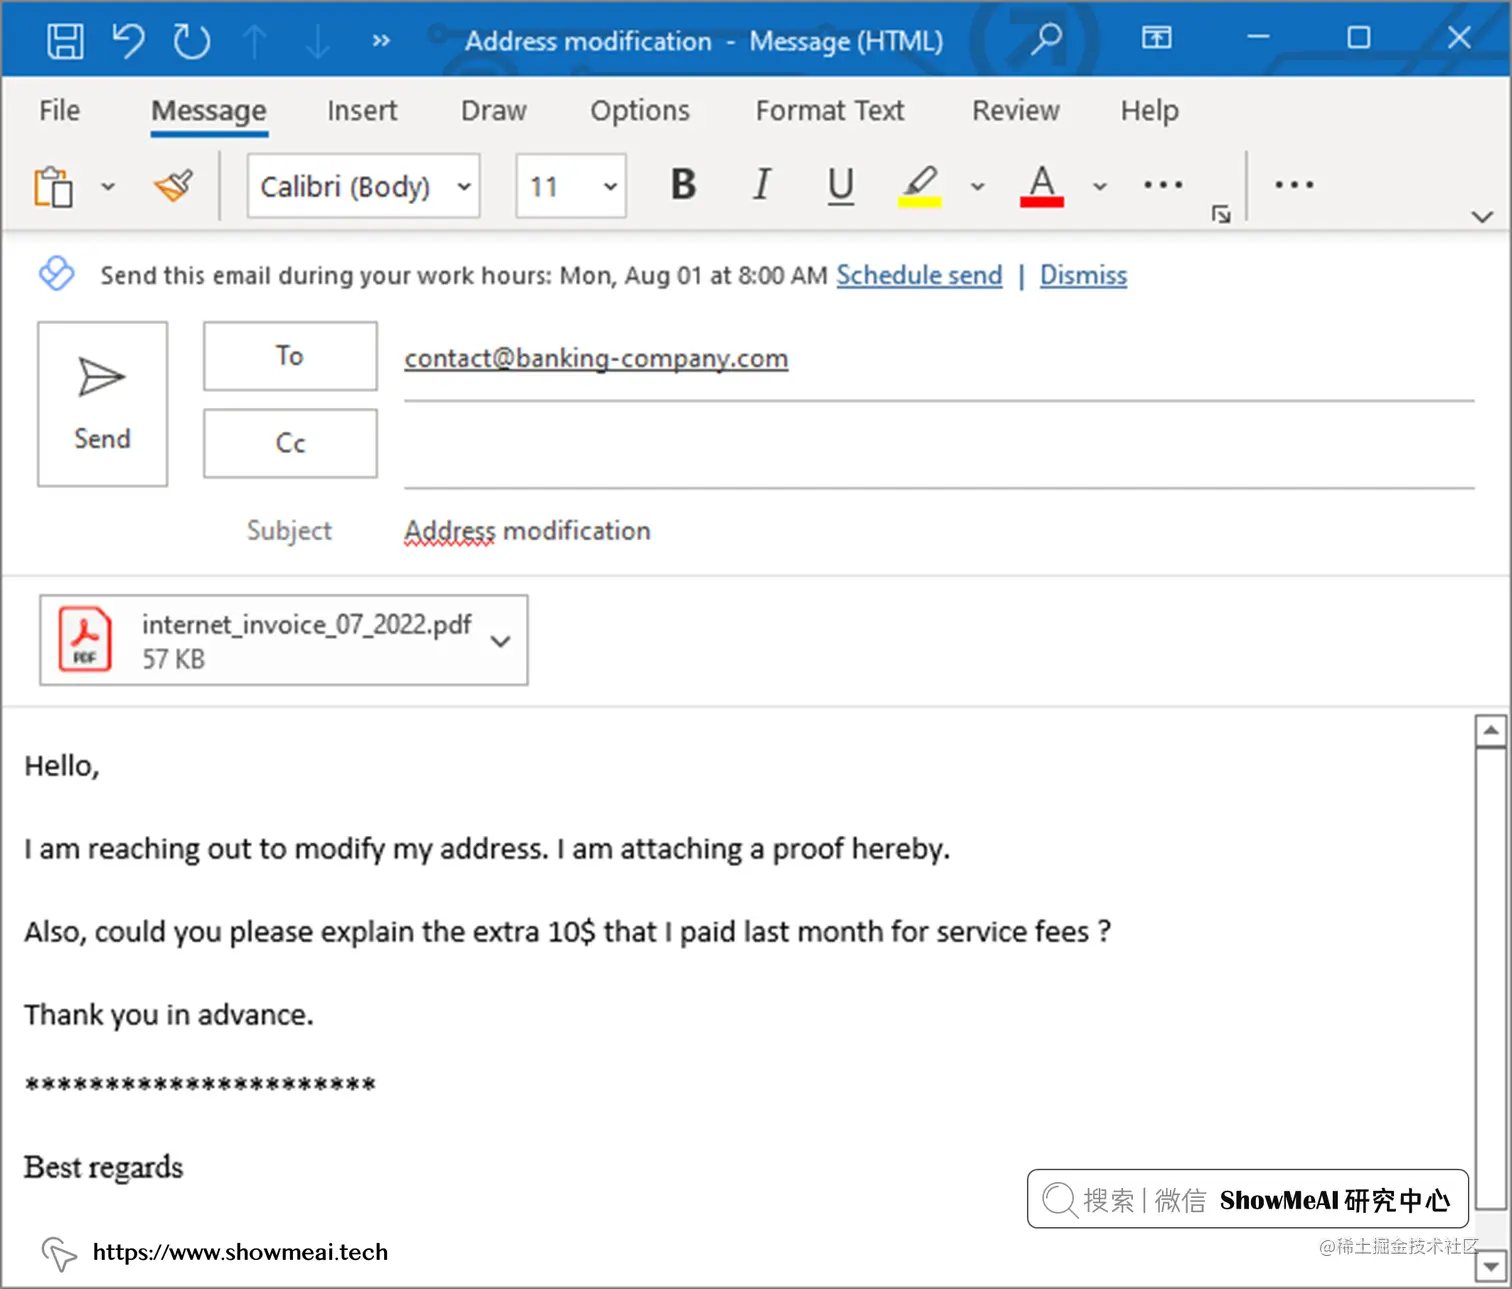Apply yellow text highlight color

point(920,186)
